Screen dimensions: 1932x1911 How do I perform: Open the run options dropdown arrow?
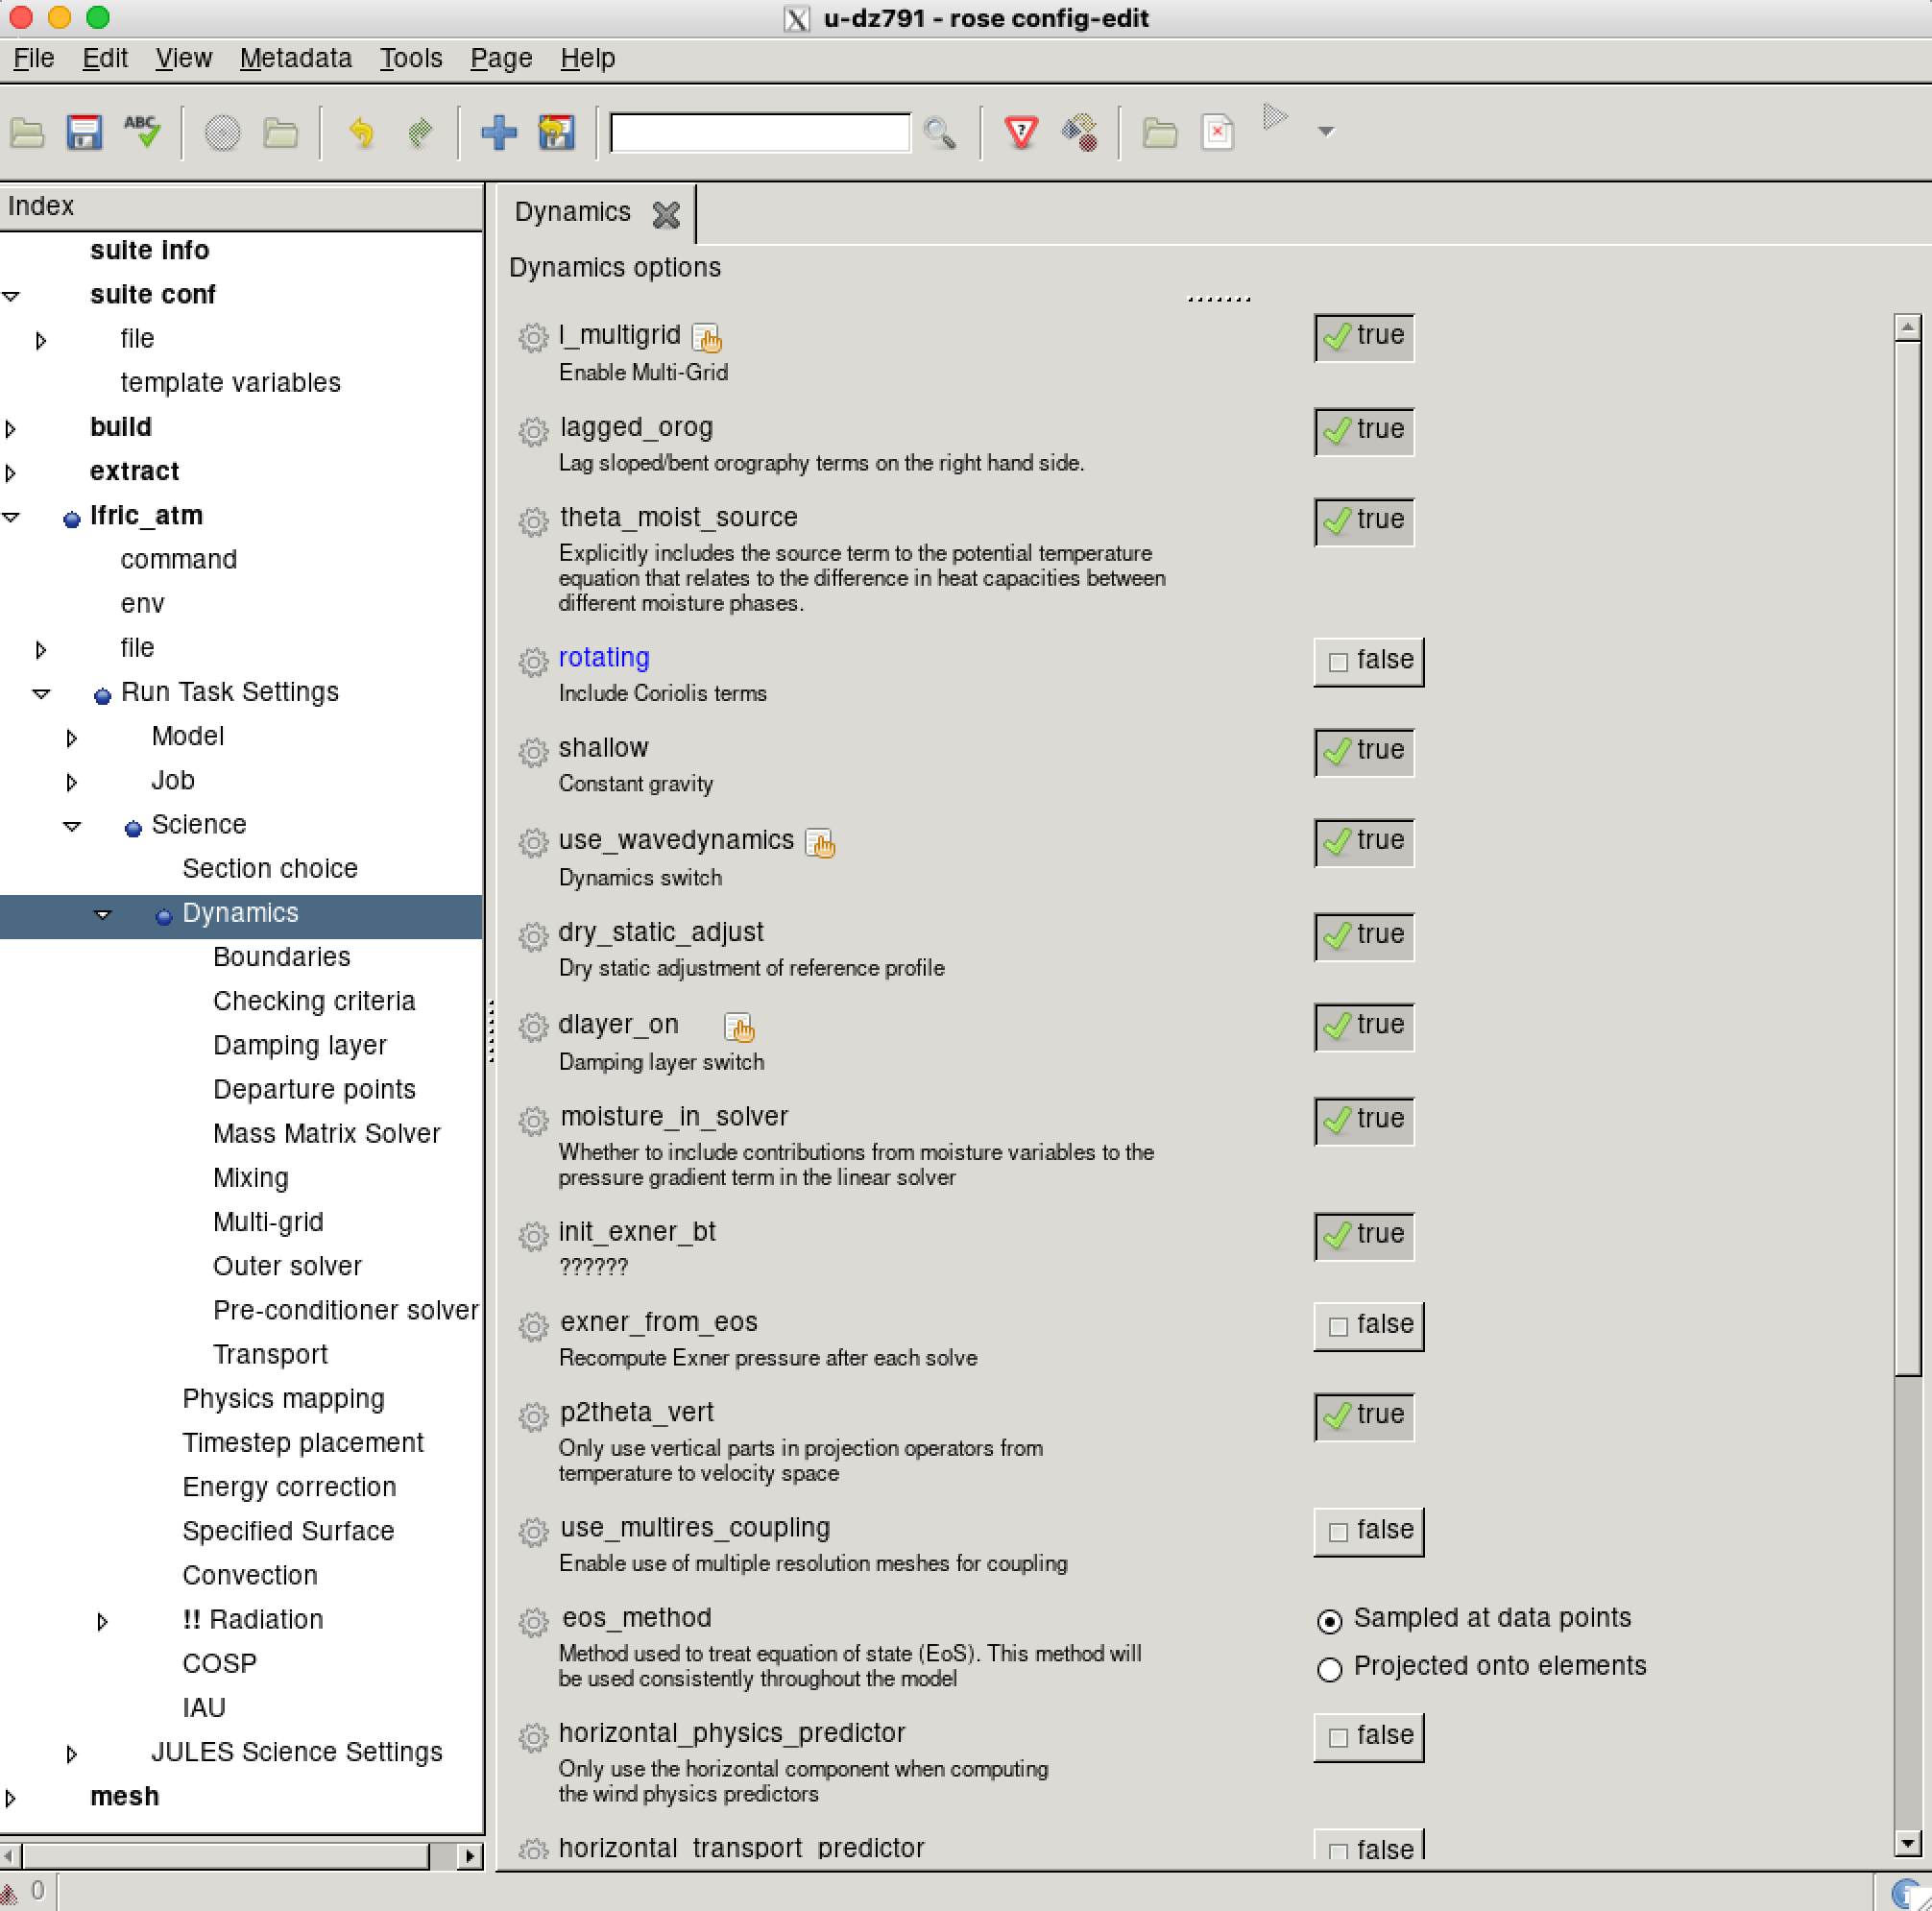[x=1326, y=131]
